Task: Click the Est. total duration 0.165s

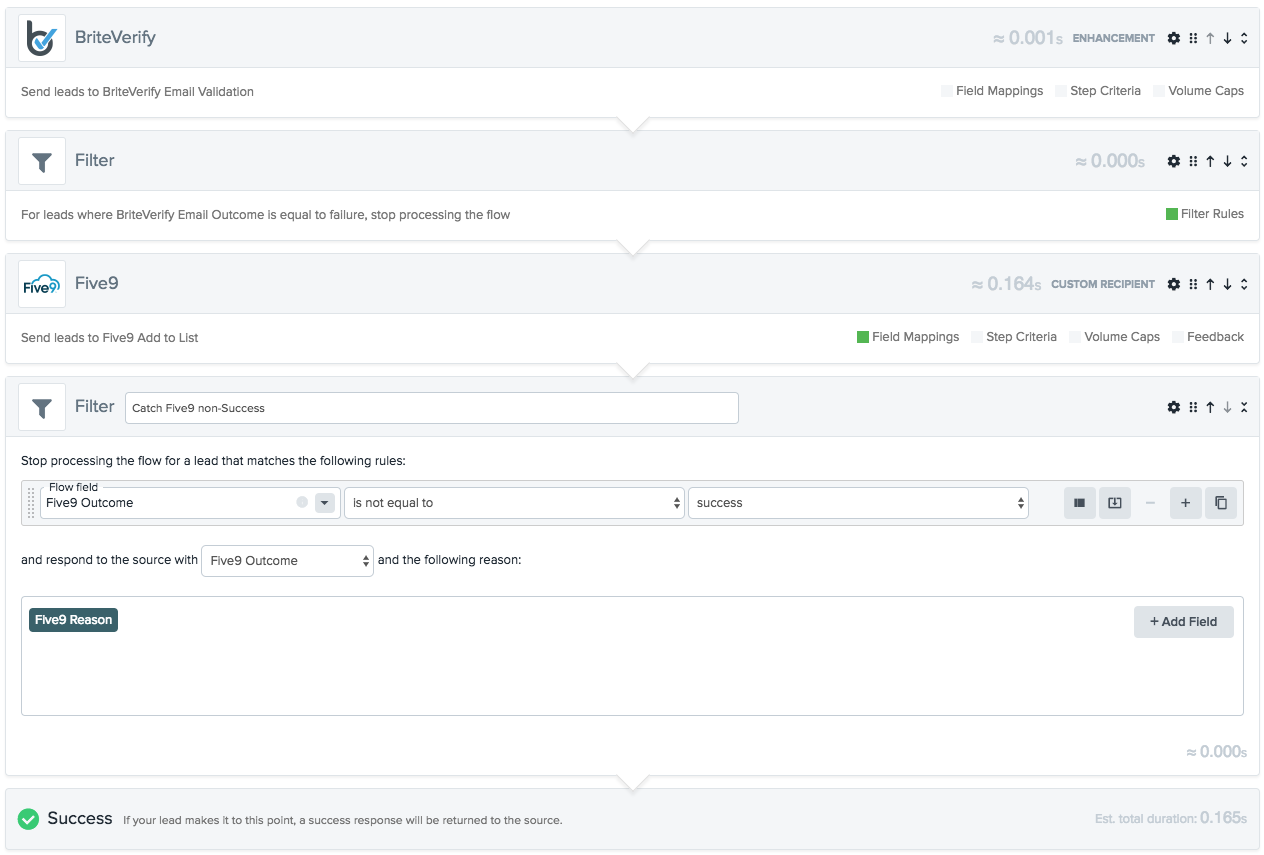Action: [1171, 818]
